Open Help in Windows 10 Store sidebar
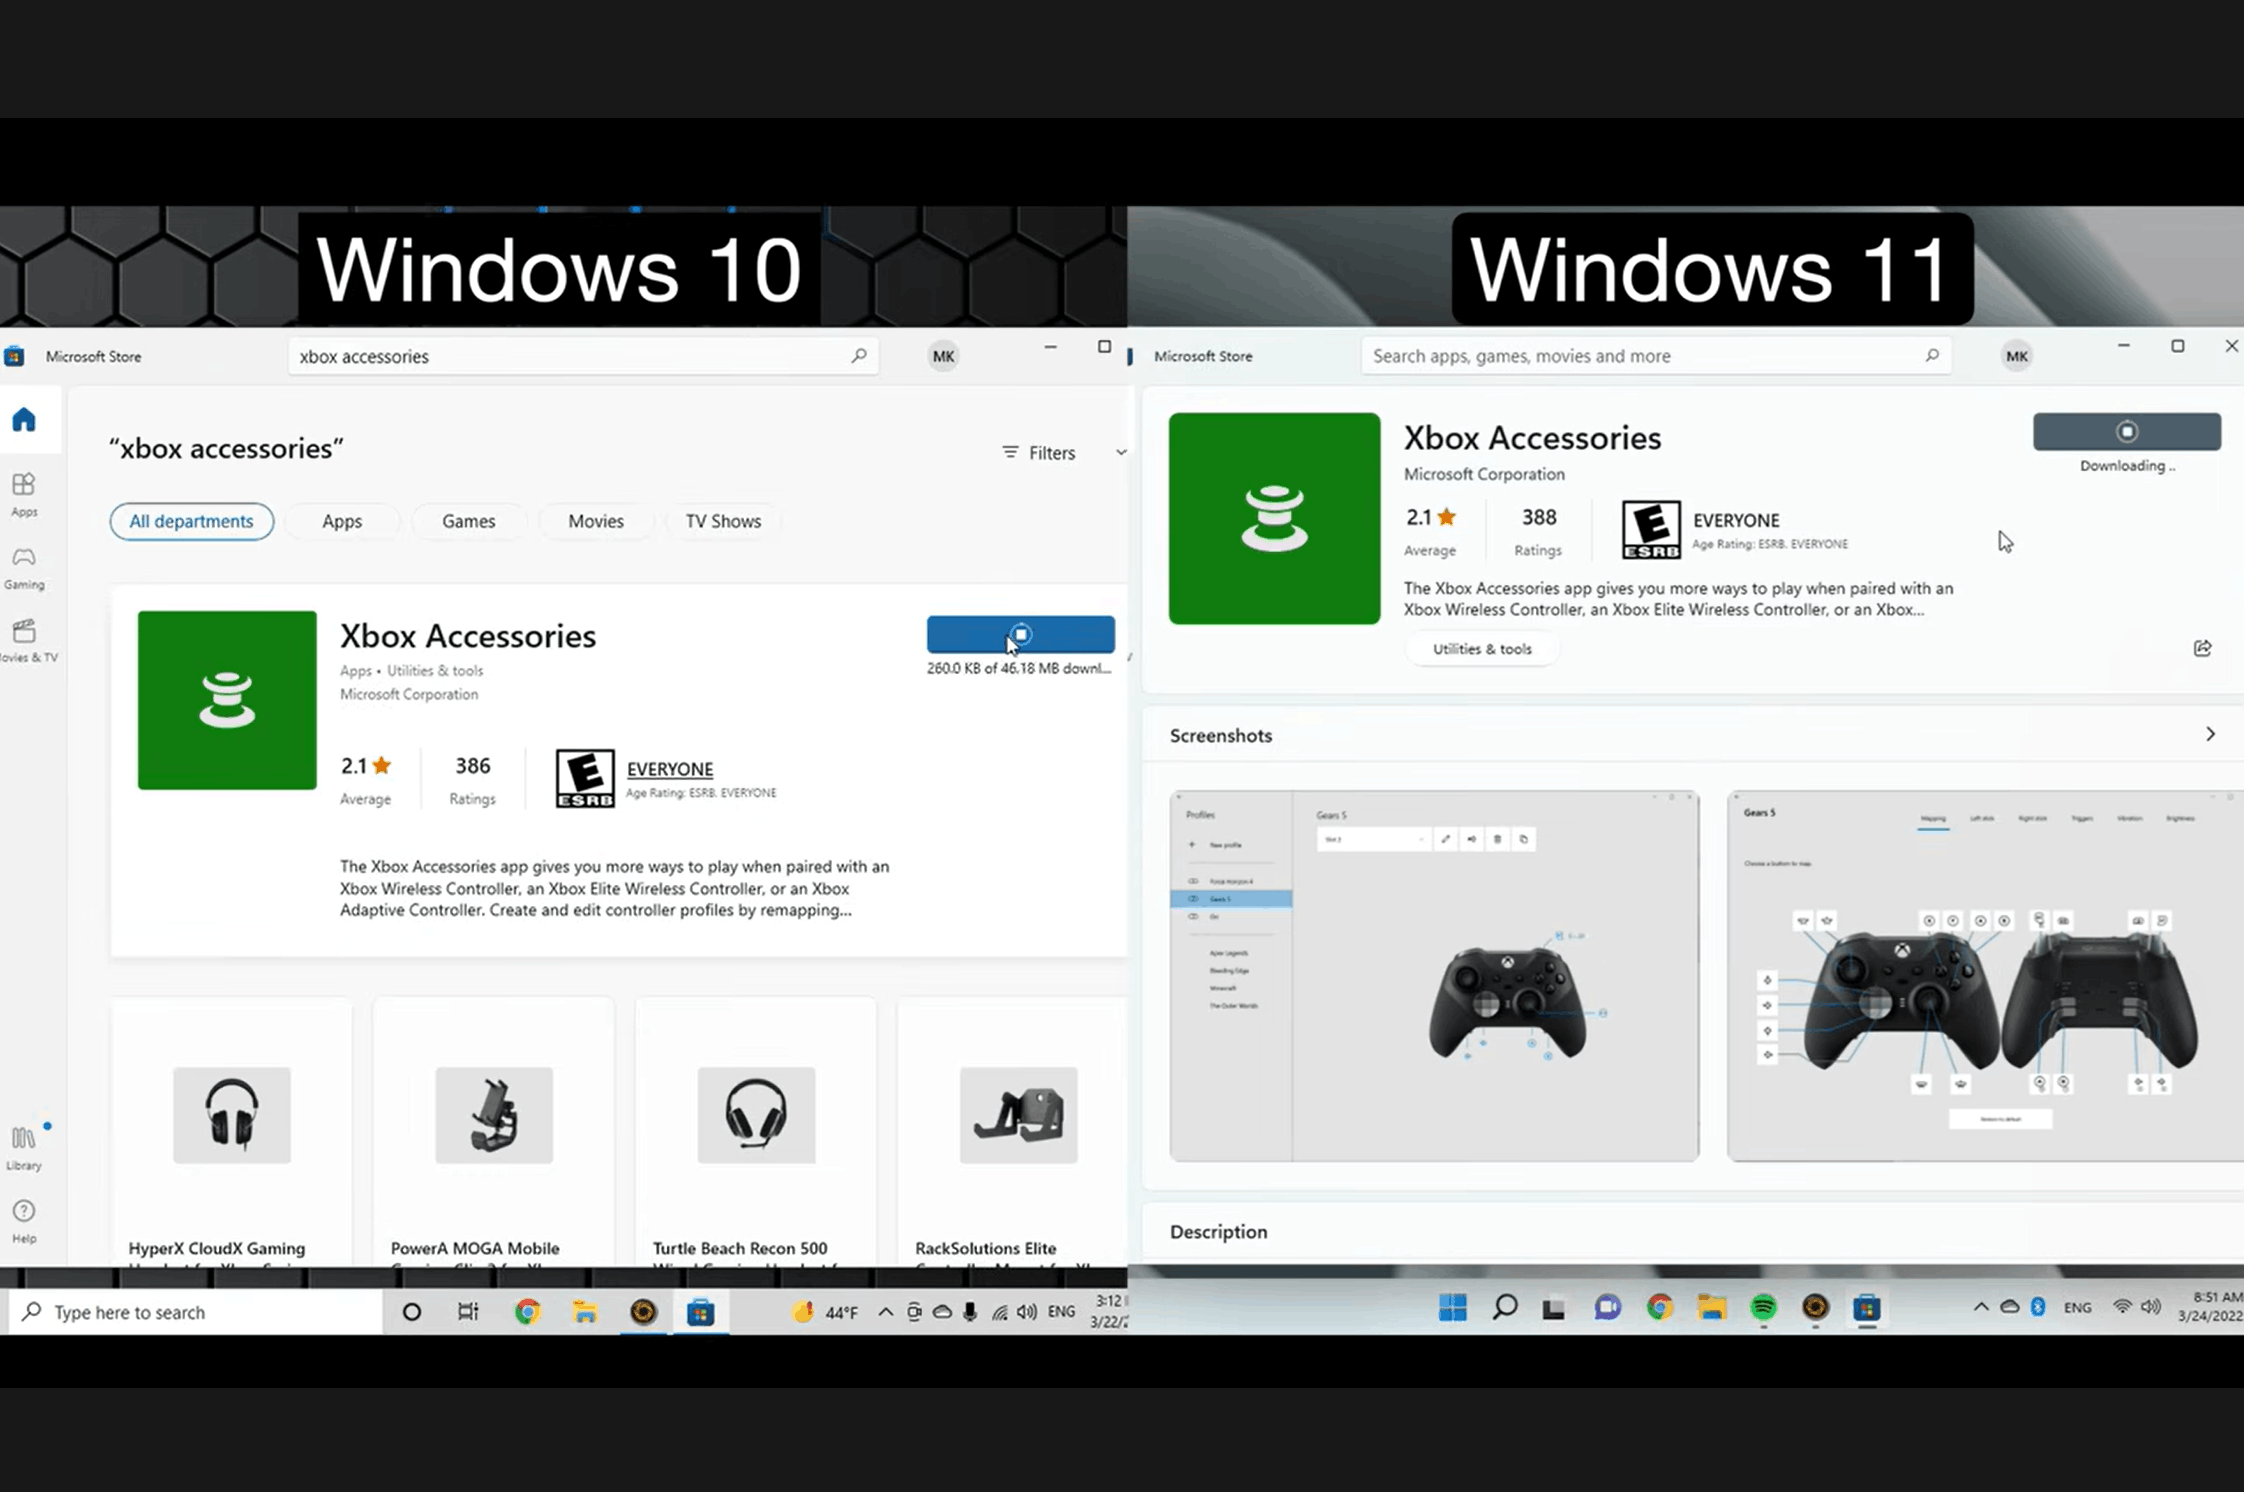Screen dimensions: 2244x1492 coord(24,1222)
